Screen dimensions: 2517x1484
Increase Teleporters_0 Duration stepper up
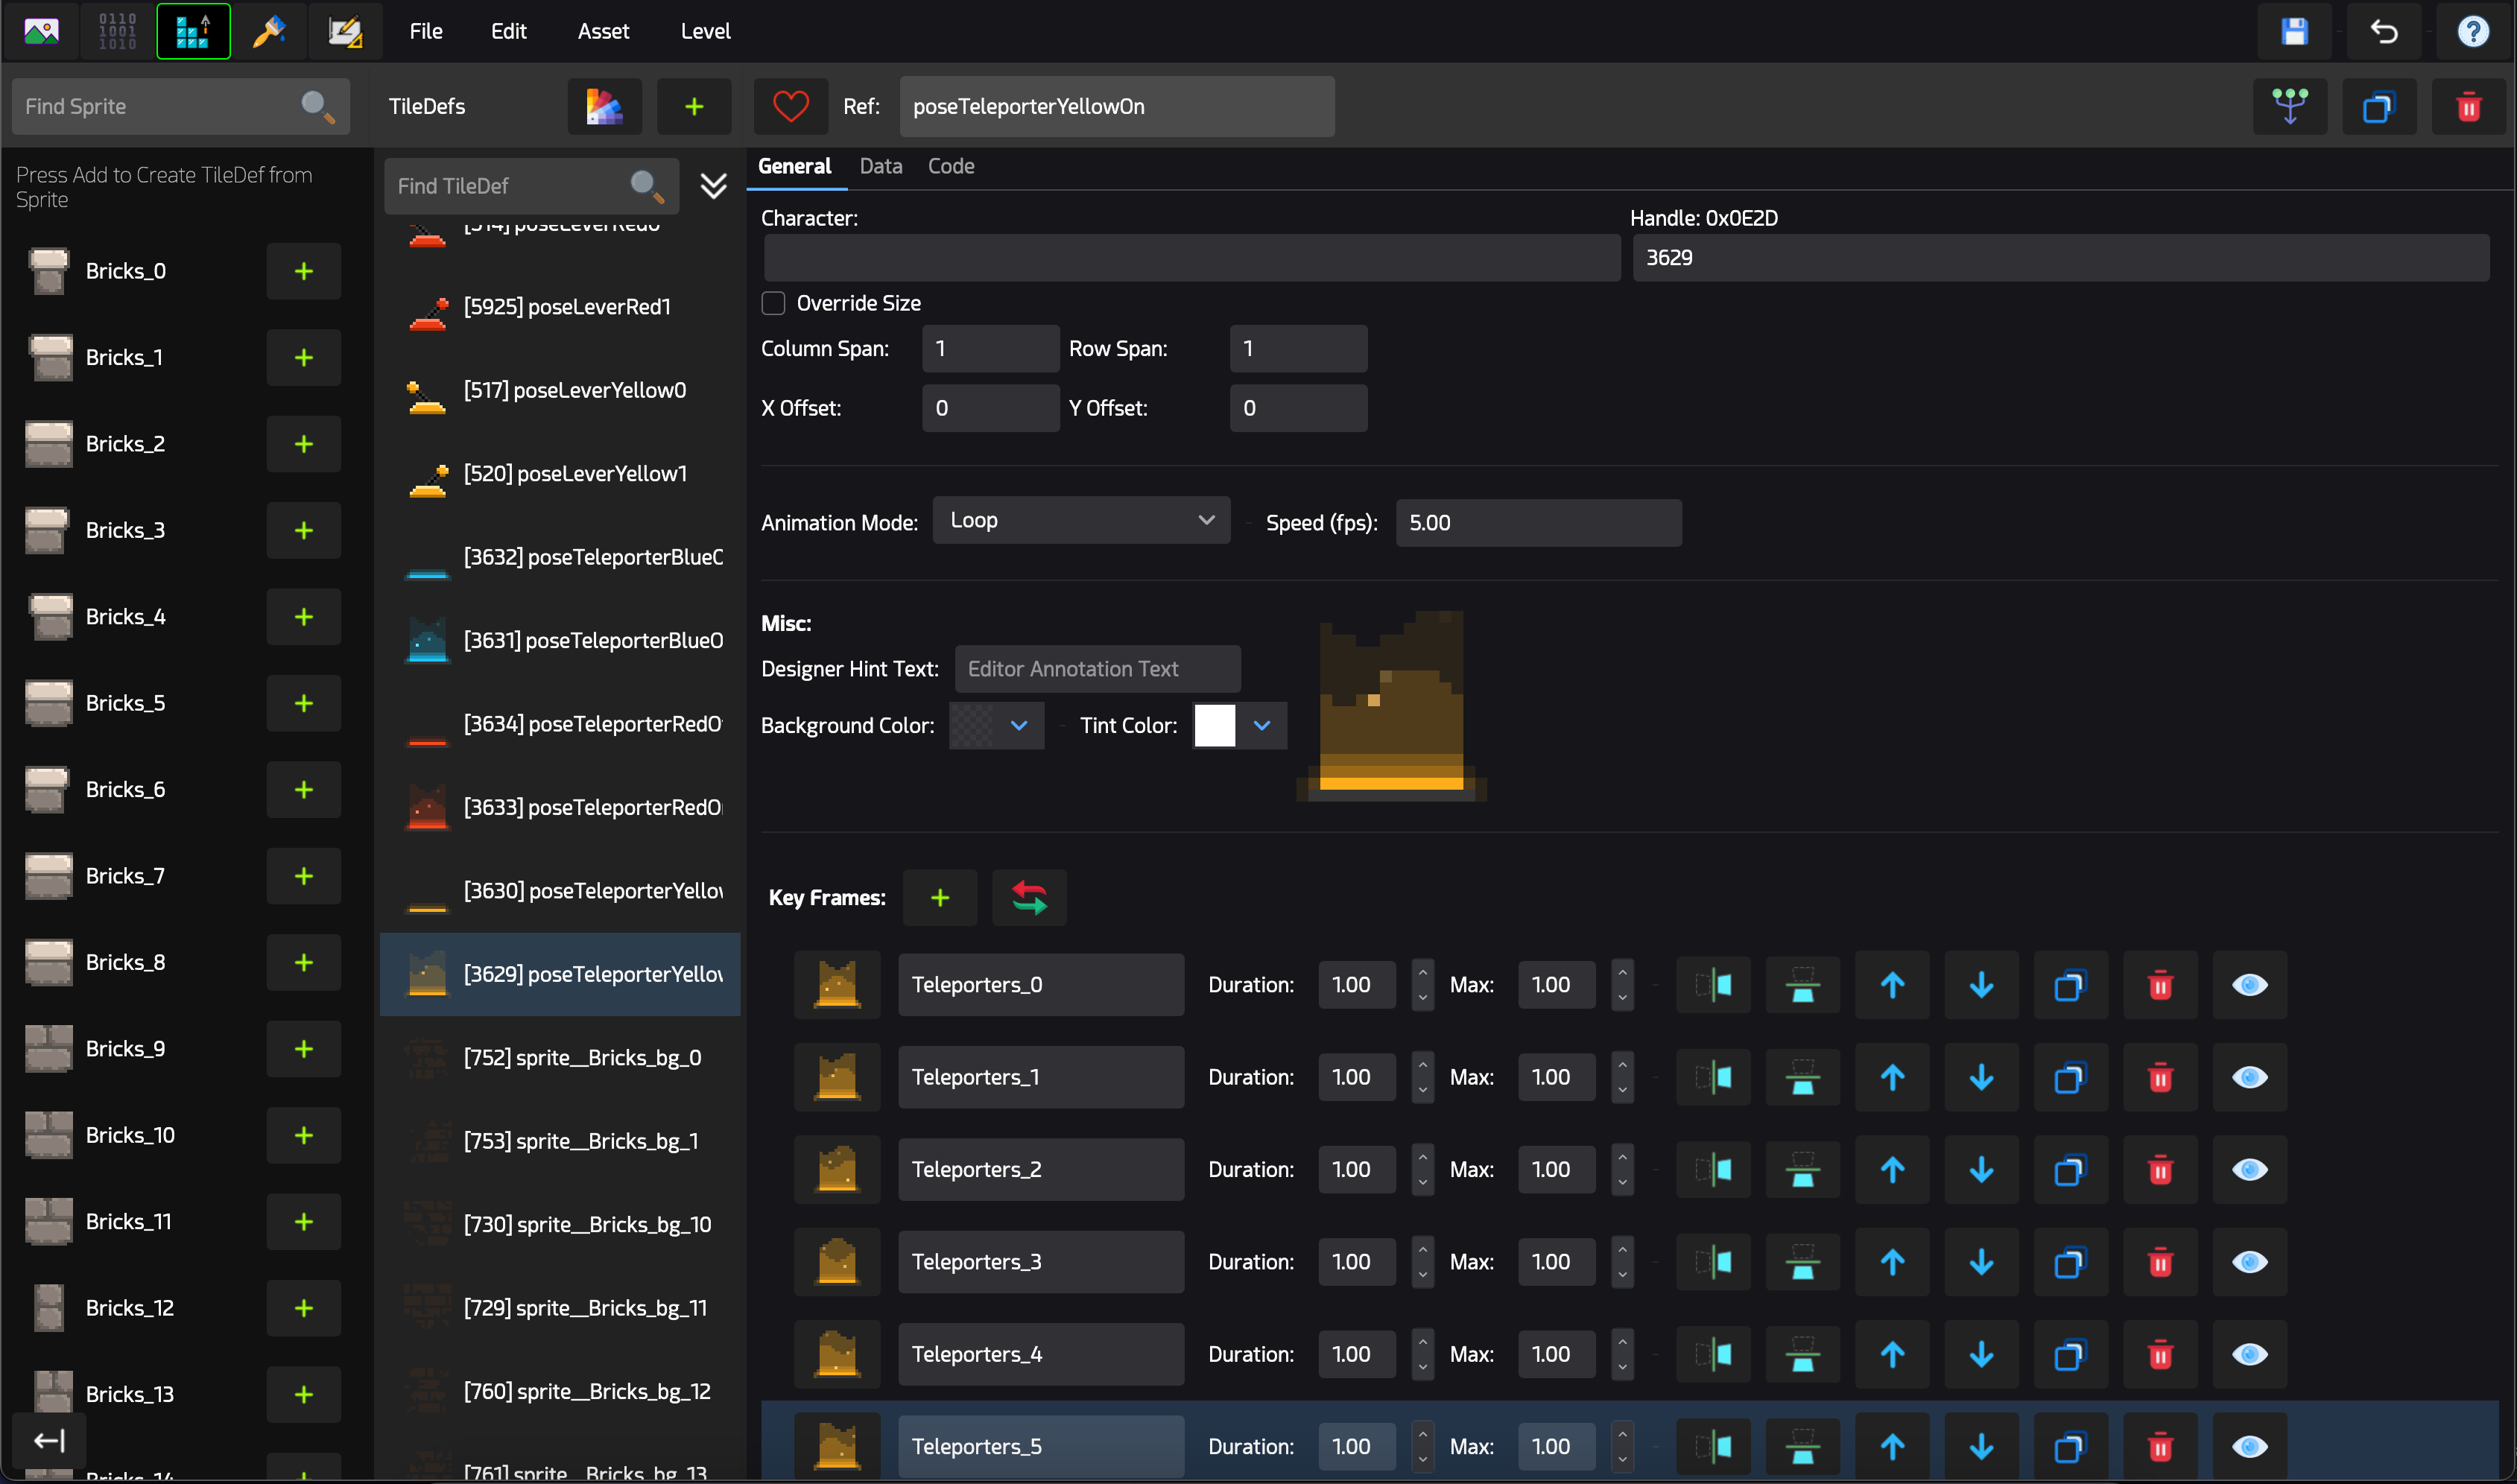[x=1422, y=973]
